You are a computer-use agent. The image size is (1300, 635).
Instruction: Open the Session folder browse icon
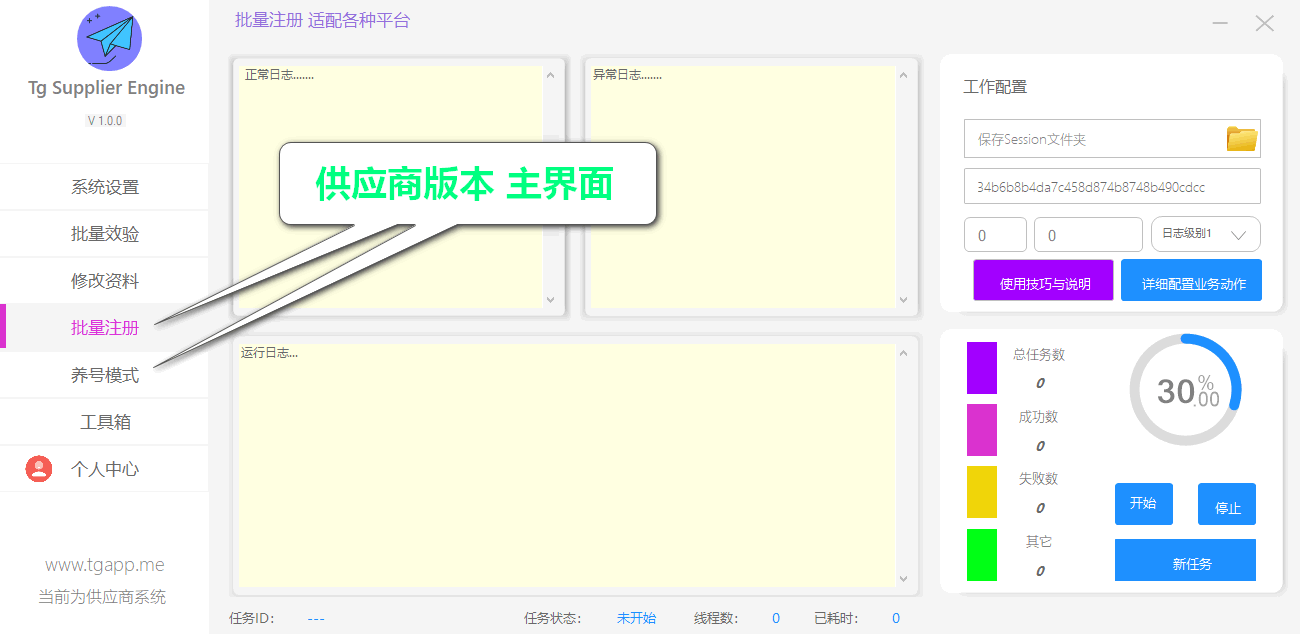(1241, 139)
